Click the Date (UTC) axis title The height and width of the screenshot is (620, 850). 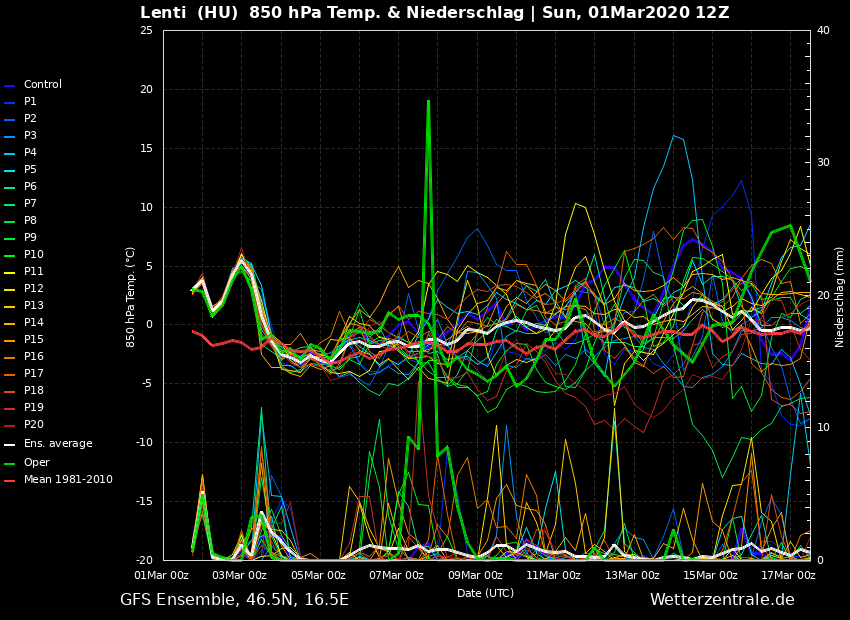[x=485, y=593]
